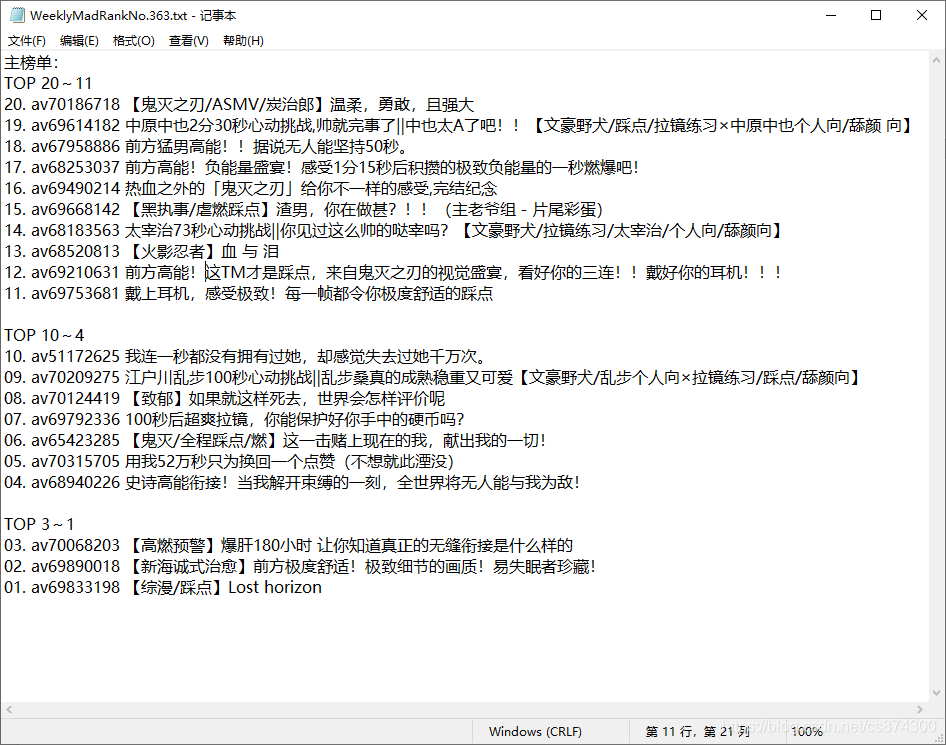This screenshot has height=745, width=946.
Task: Click the av68940226 line
Action: (292, 483)
